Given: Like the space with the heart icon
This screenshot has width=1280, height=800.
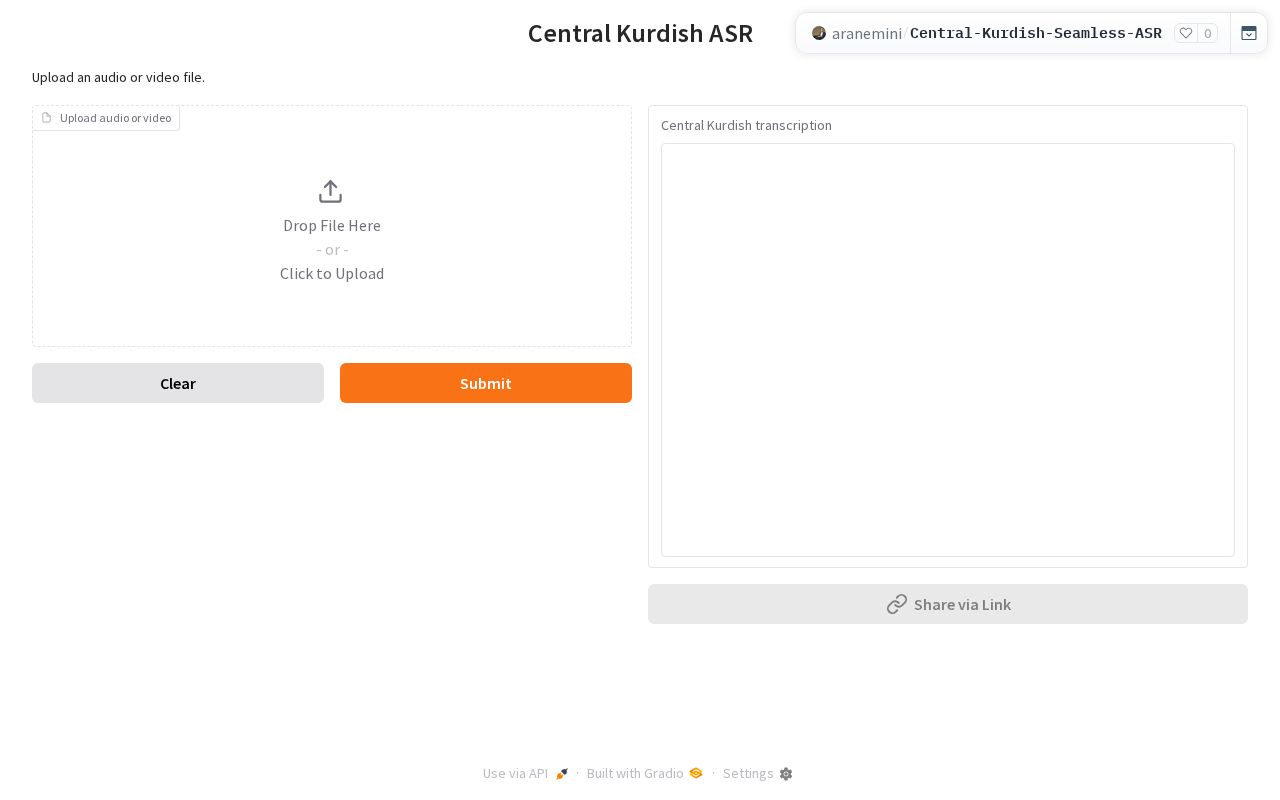Looking at the screenshot, I should [1186, 33].
